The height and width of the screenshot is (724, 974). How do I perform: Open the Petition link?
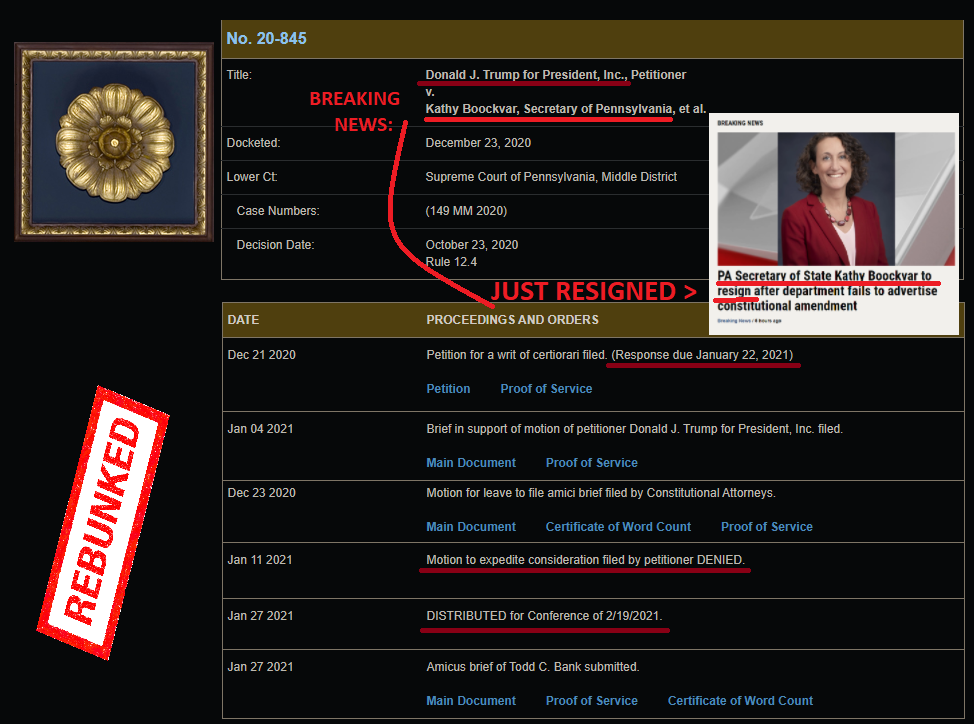click(x=448, y=389)
